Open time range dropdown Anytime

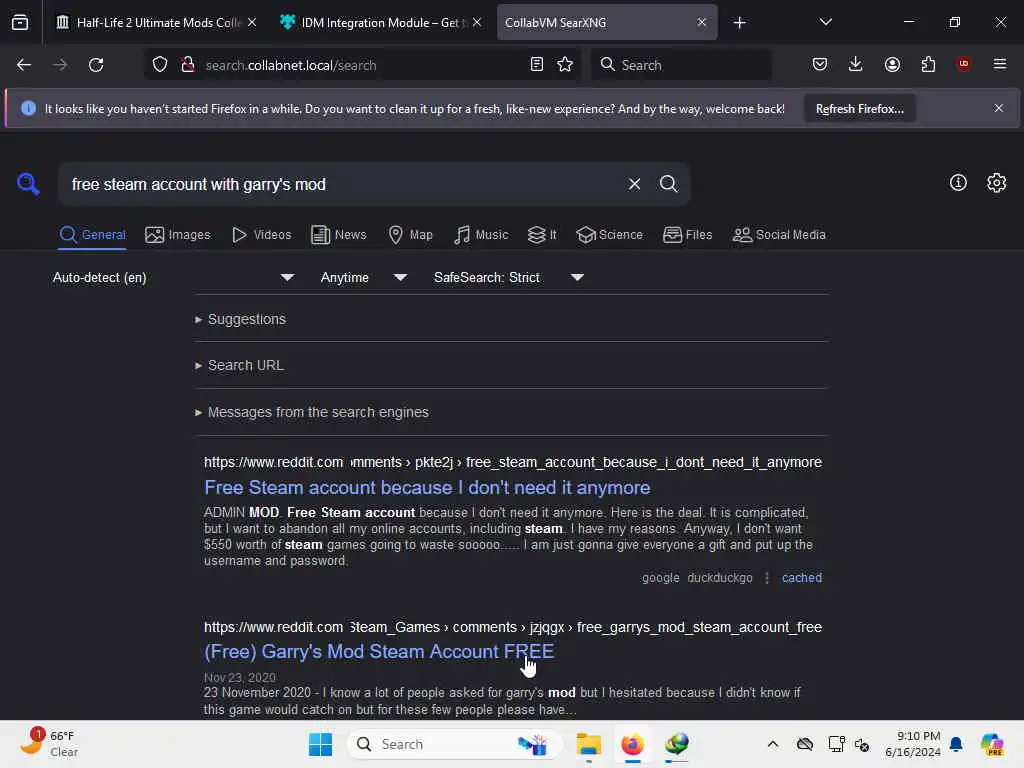364,278
